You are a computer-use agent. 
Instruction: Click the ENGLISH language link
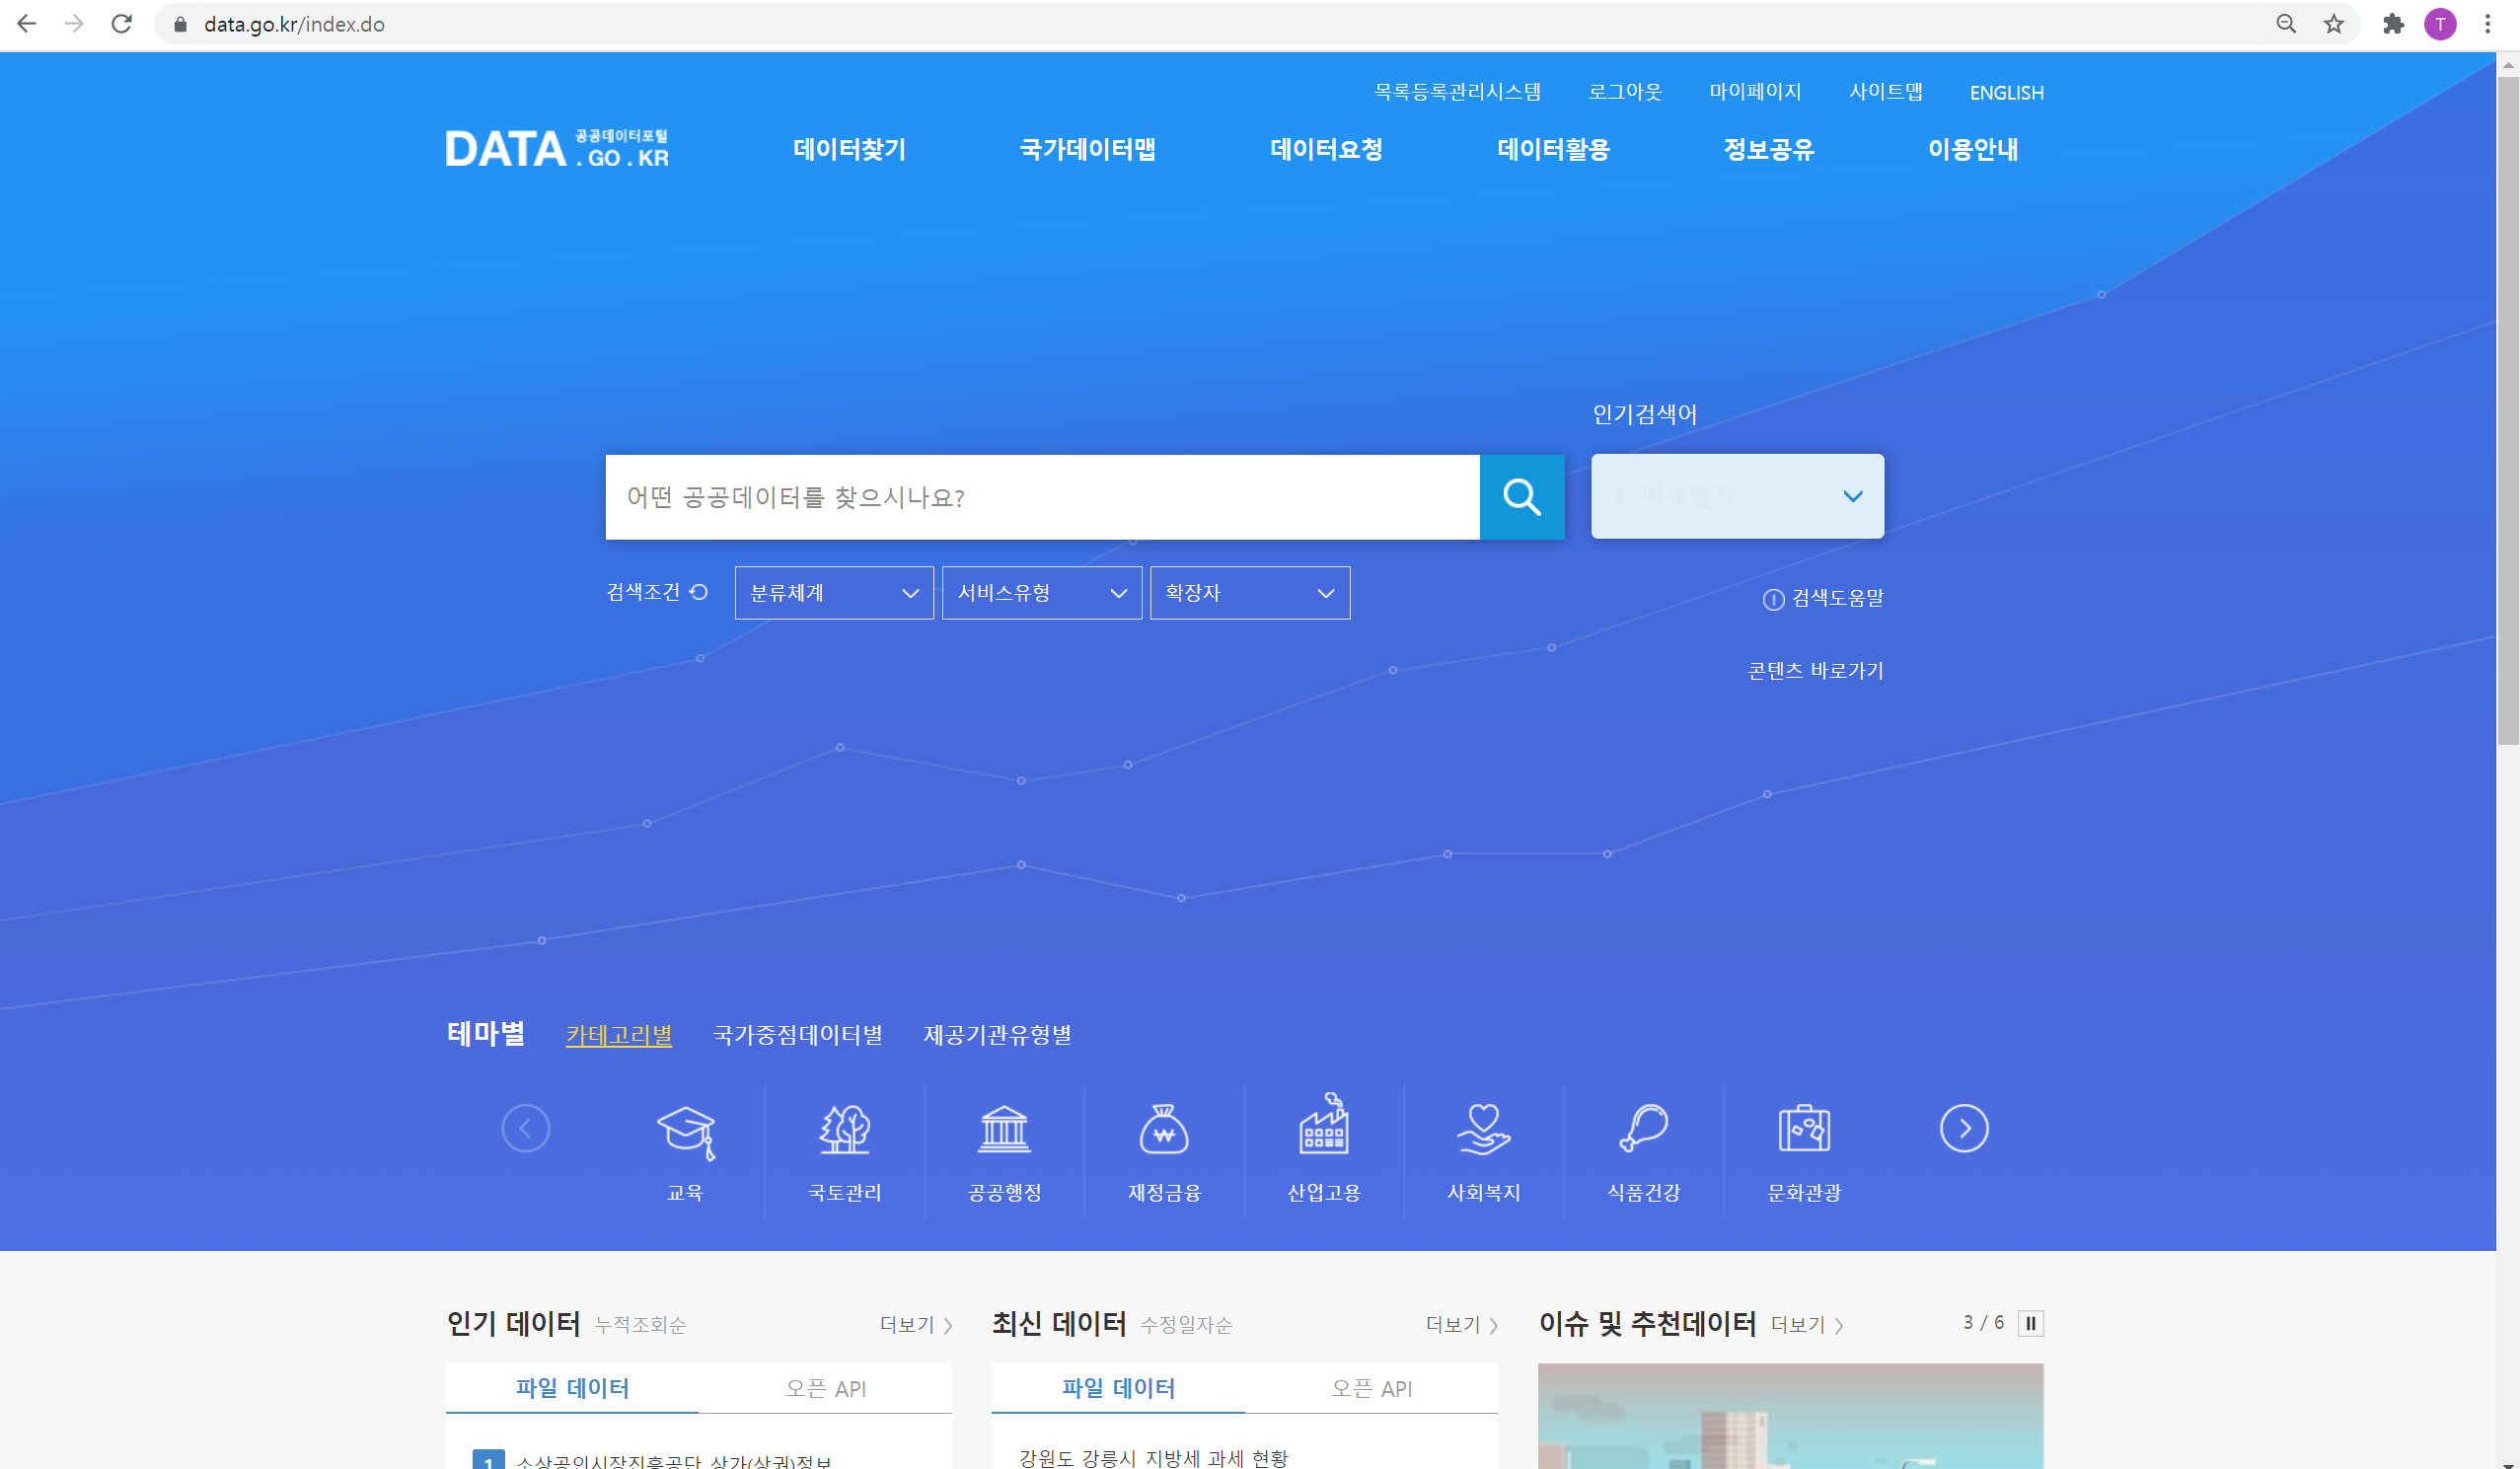pyautogui.click(x=2006, y=92)
